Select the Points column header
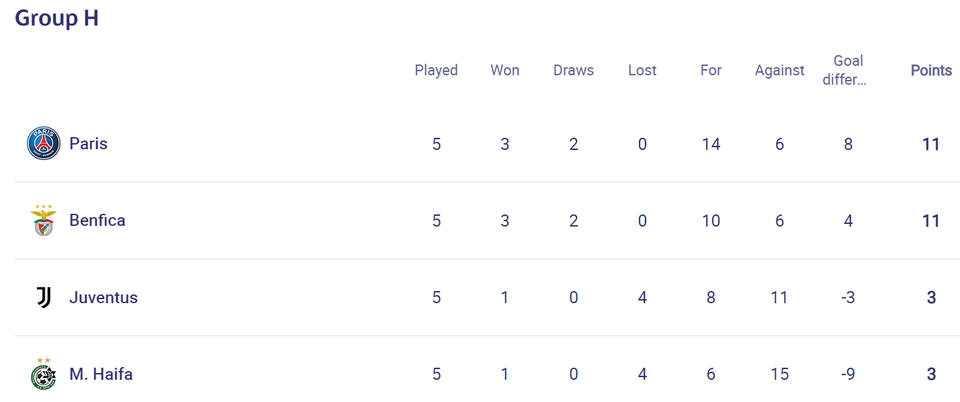 click(931, 70)
